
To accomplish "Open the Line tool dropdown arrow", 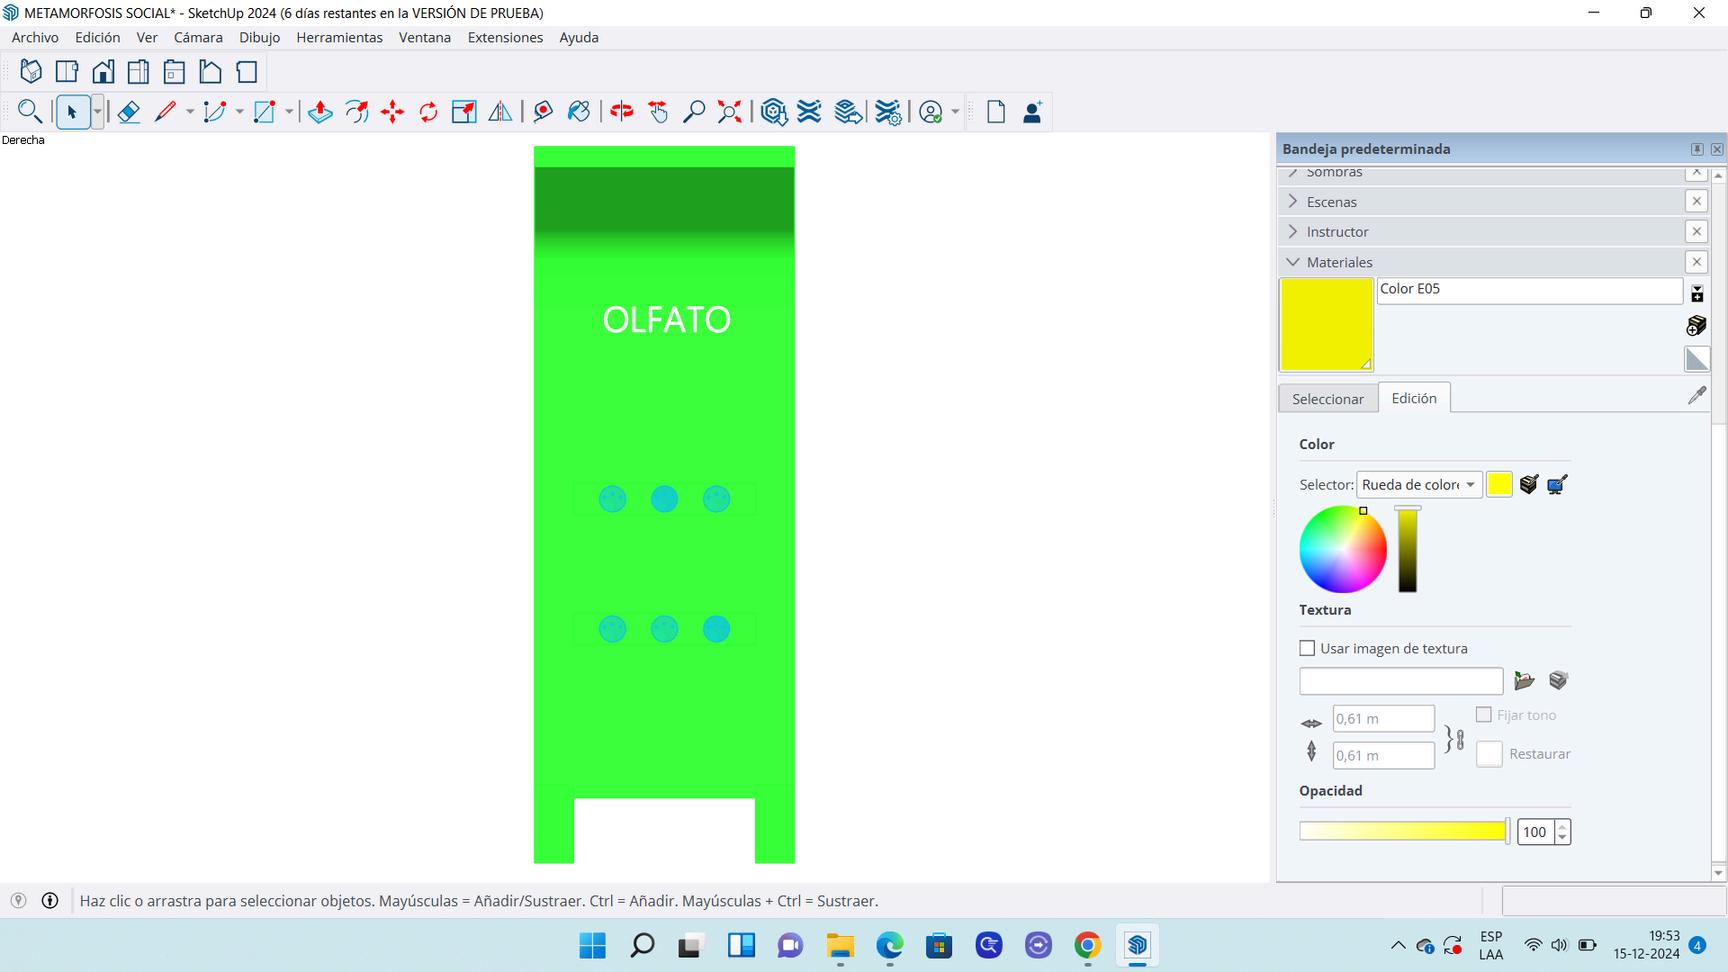I will pyautogui.click(x=190, y=112).
